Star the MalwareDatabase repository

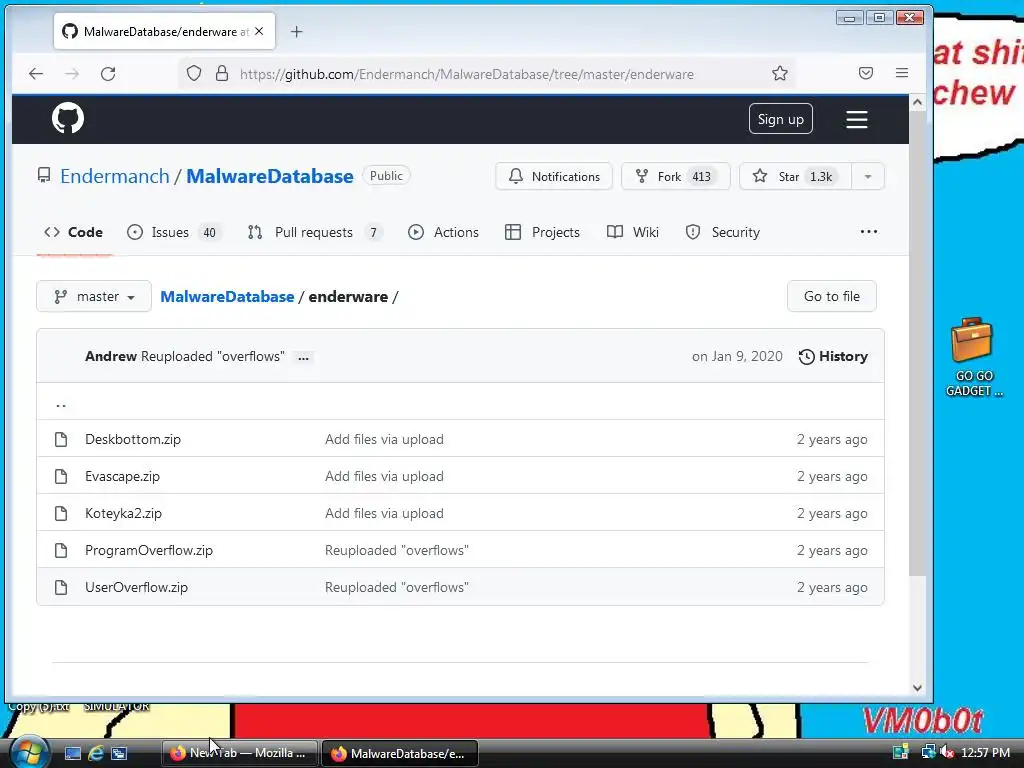795,176
